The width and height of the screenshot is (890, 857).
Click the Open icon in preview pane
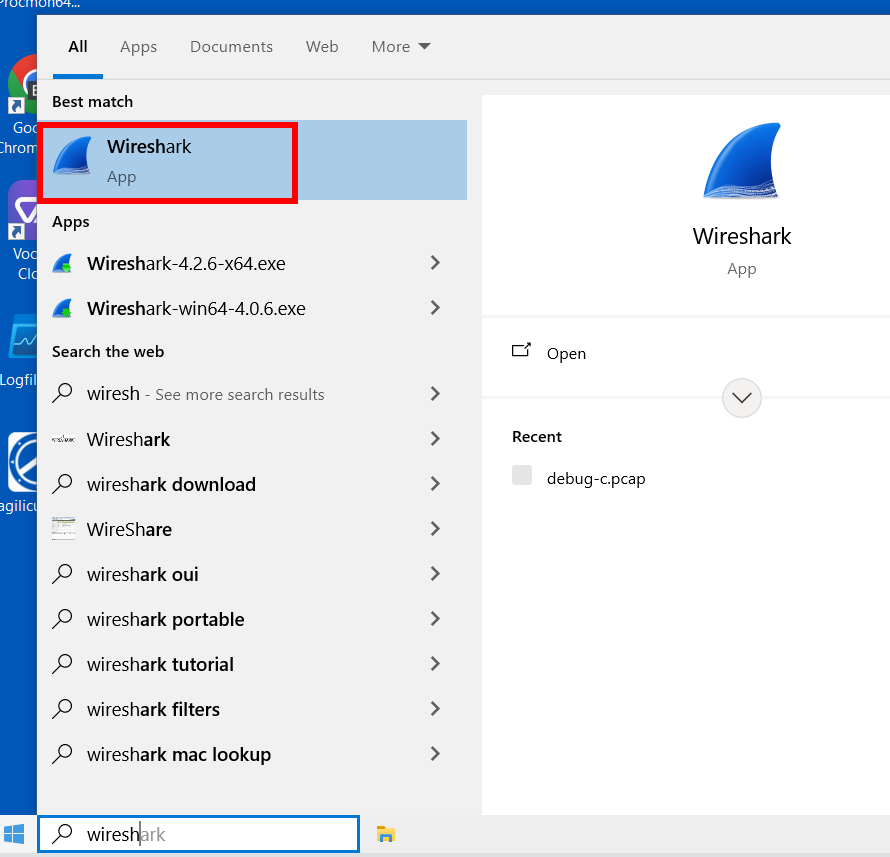pos(521,352)
